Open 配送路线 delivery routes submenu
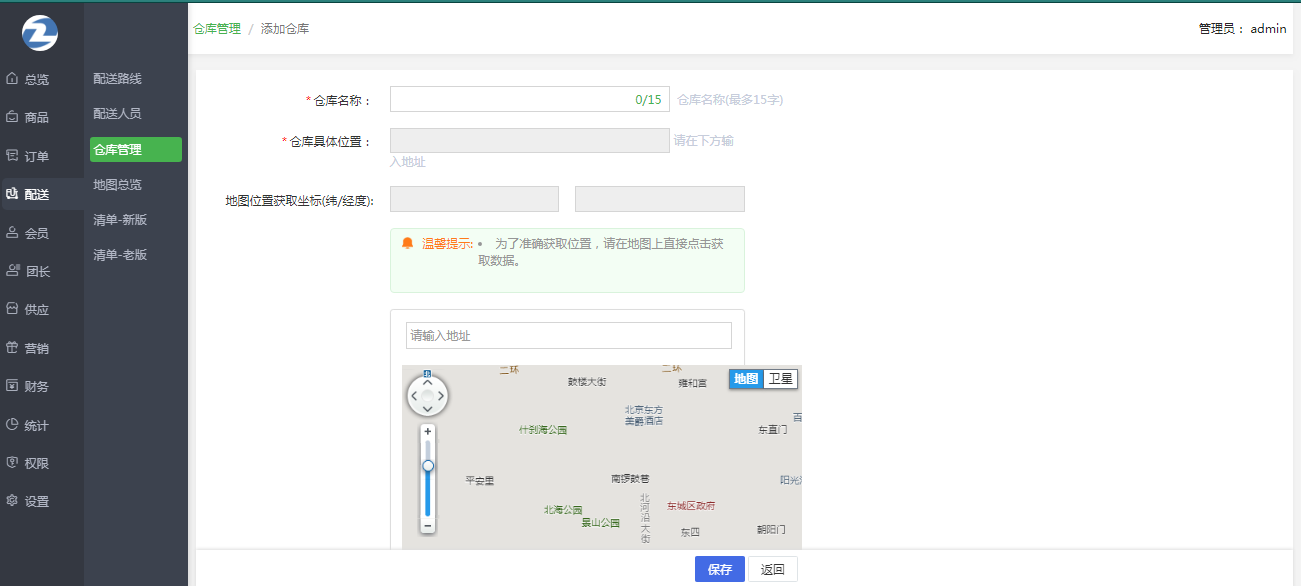Screen dimensions: 1301x586 pyautogui.click(x=117, y=79)
